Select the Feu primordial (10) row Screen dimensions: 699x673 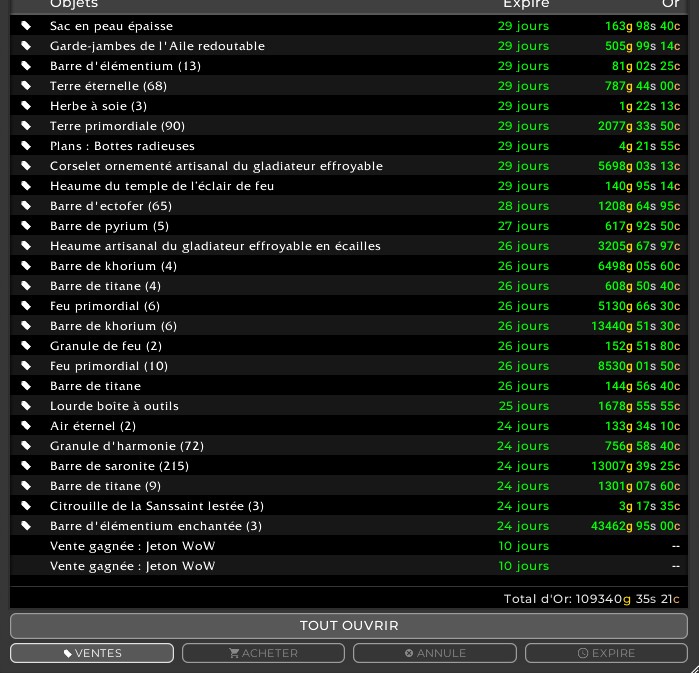(349, 366)
